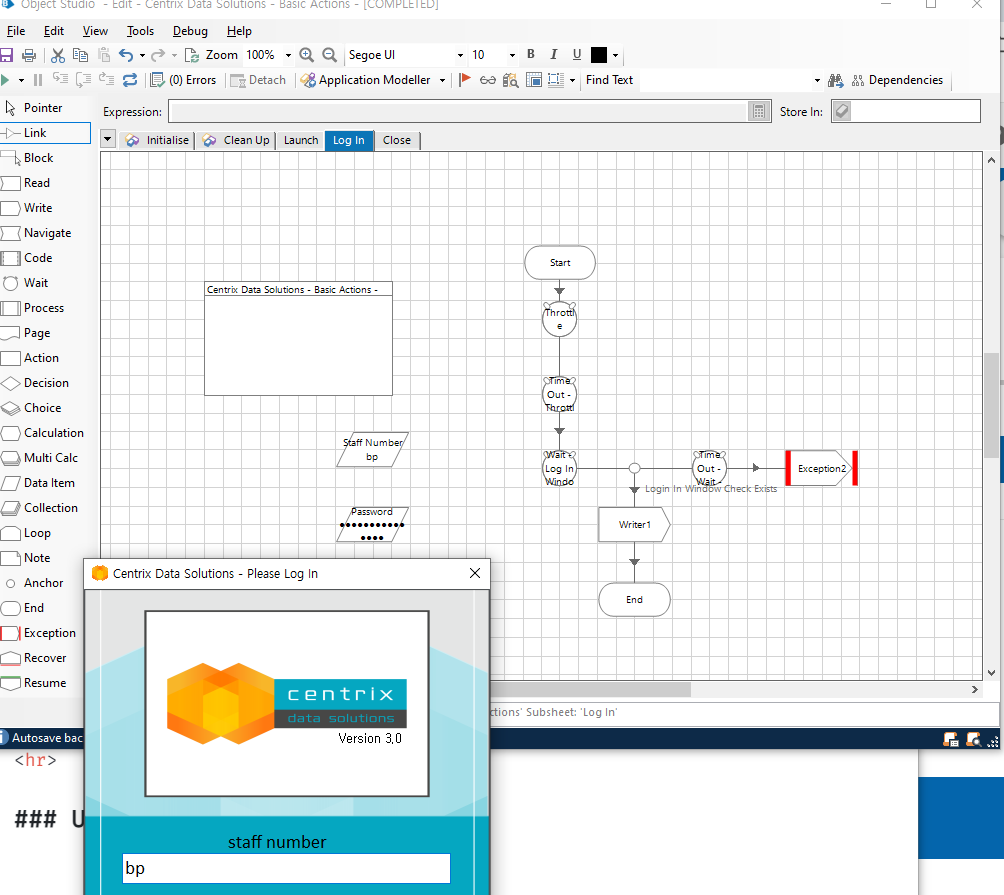Click the Find Next binoculars icon

(x=836, y=81)
